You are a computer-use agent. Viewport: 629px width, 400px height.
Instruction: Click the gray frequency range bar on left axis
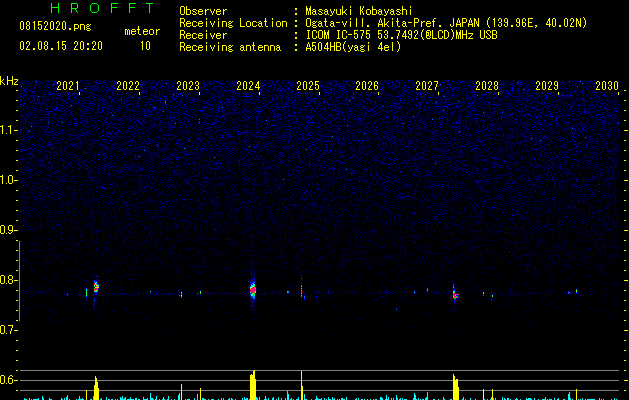pos(19,281)
